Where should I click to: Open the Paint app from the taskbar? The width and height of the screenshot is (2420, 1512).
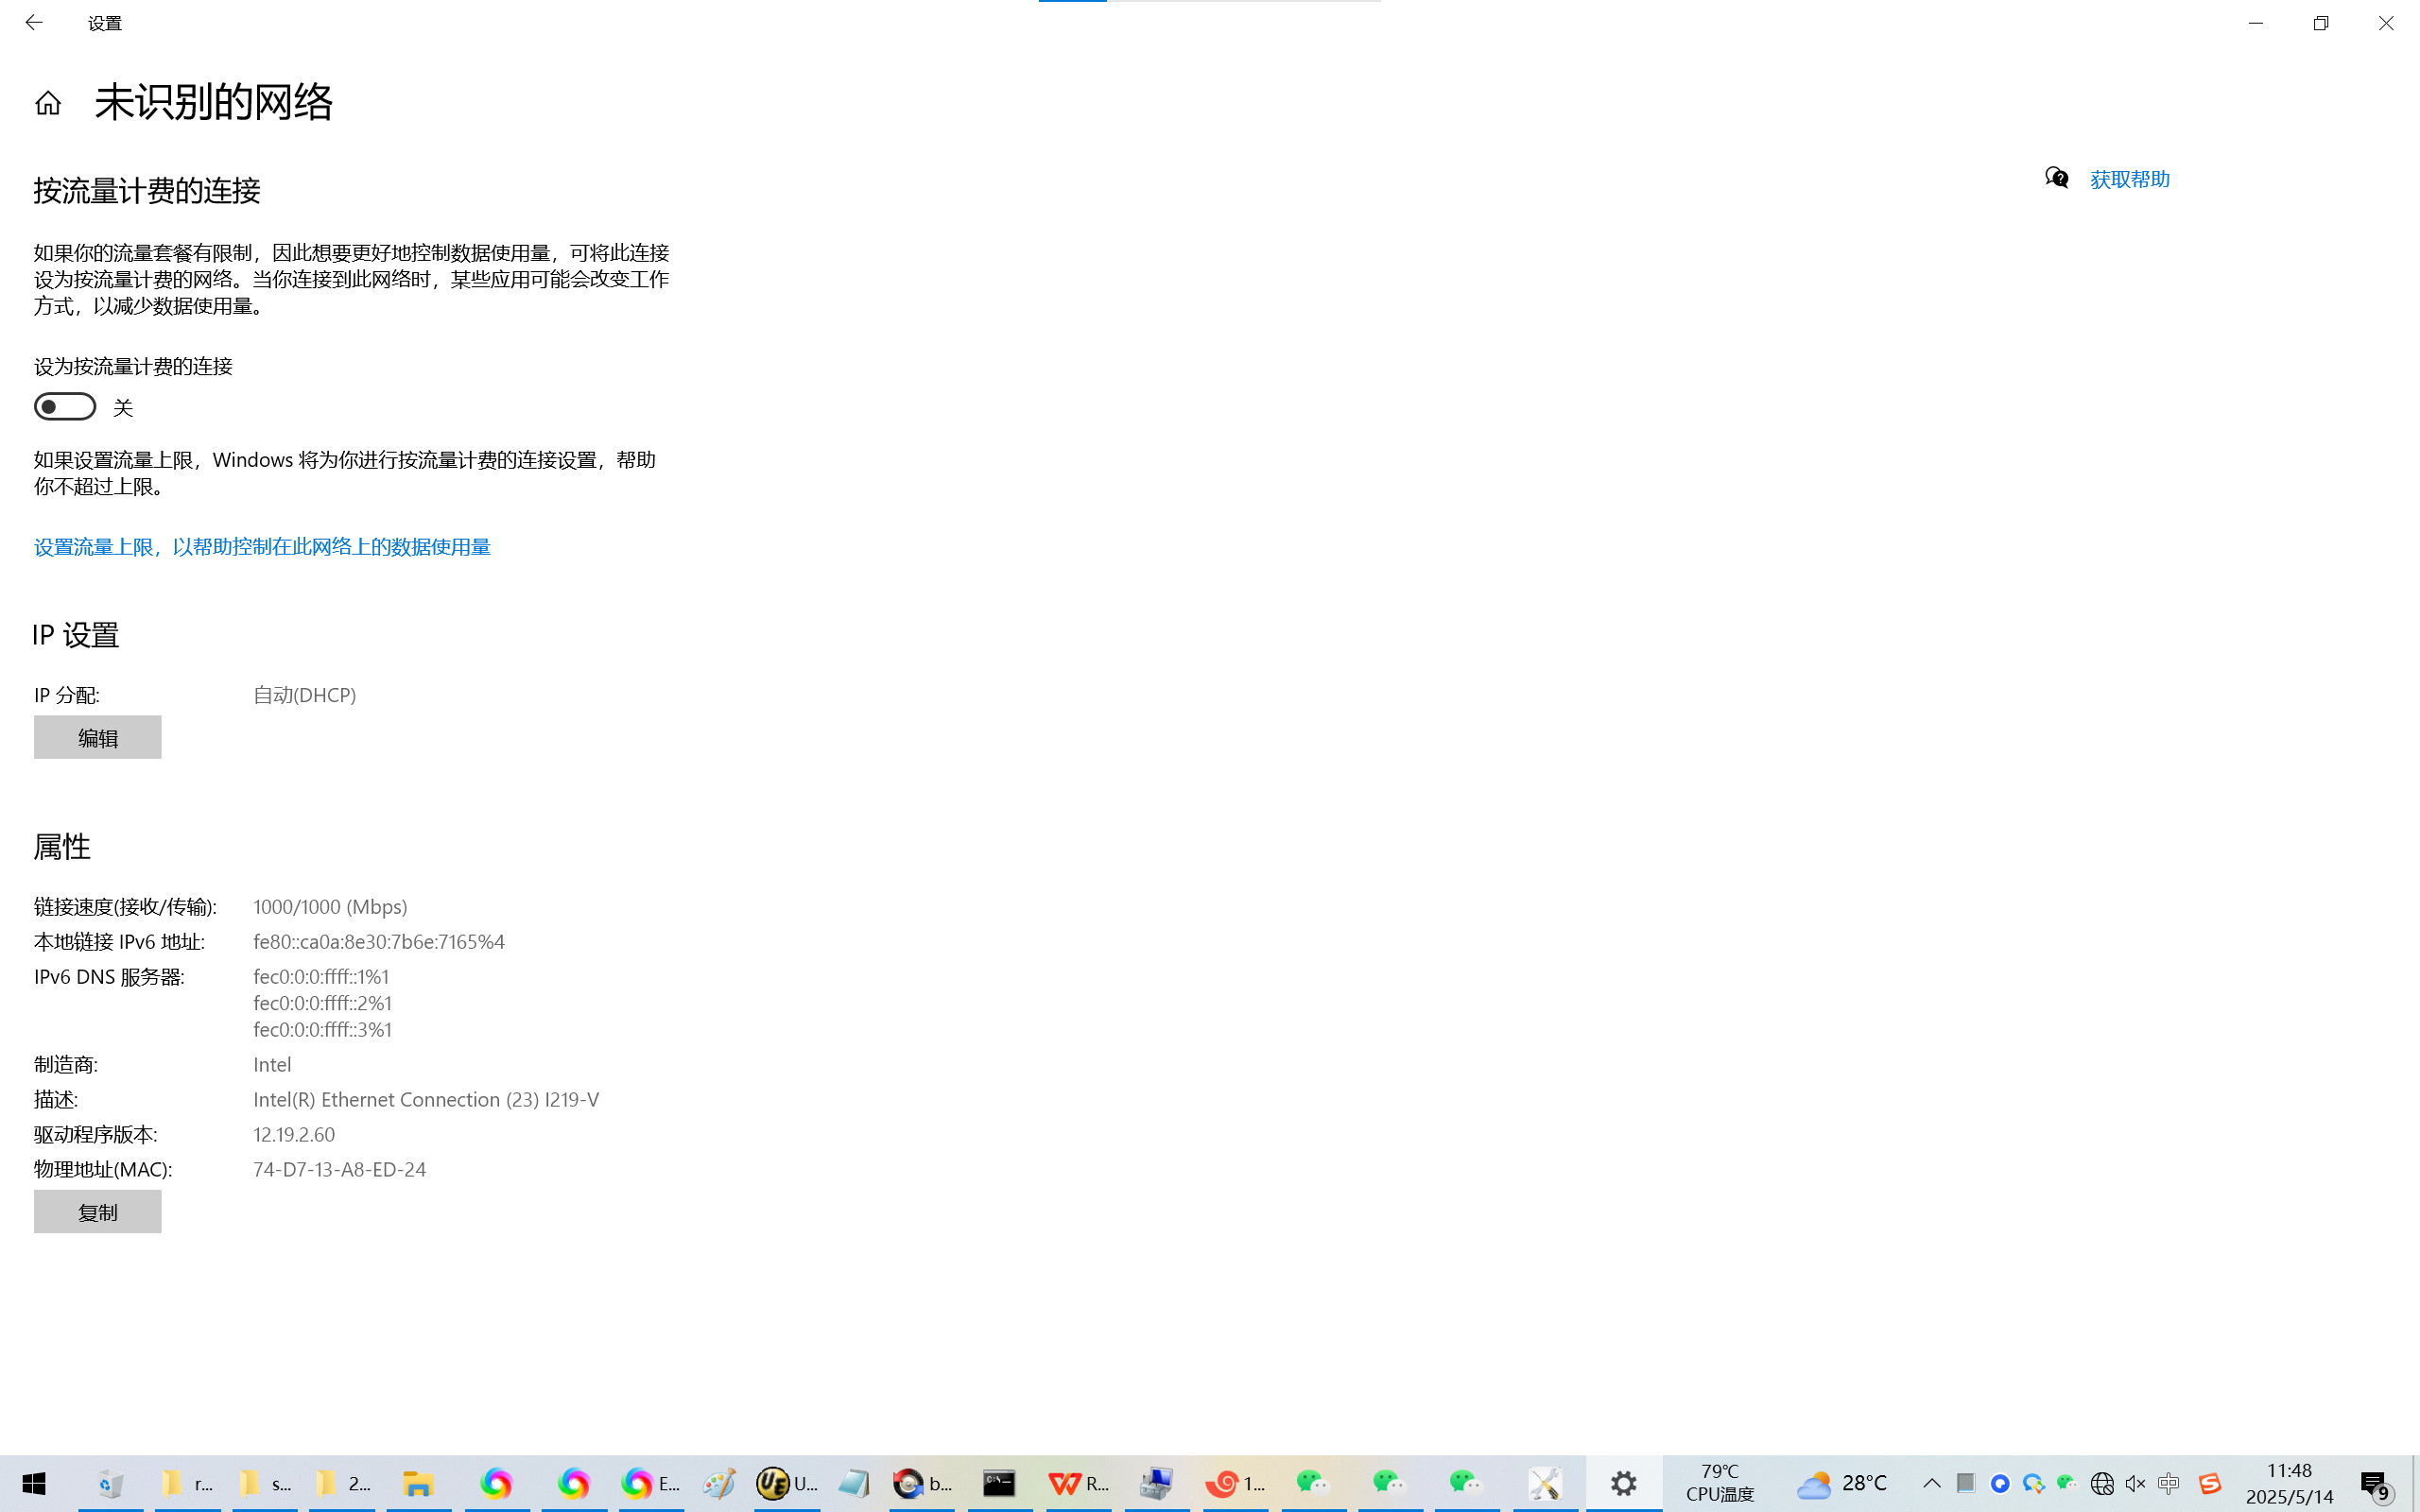[718, 1483]
